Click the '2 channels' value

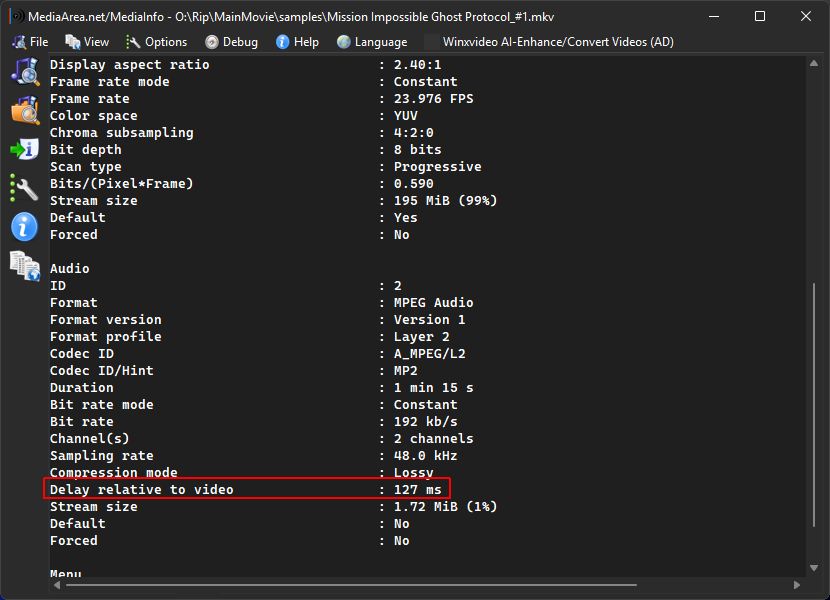pos(434,438)
